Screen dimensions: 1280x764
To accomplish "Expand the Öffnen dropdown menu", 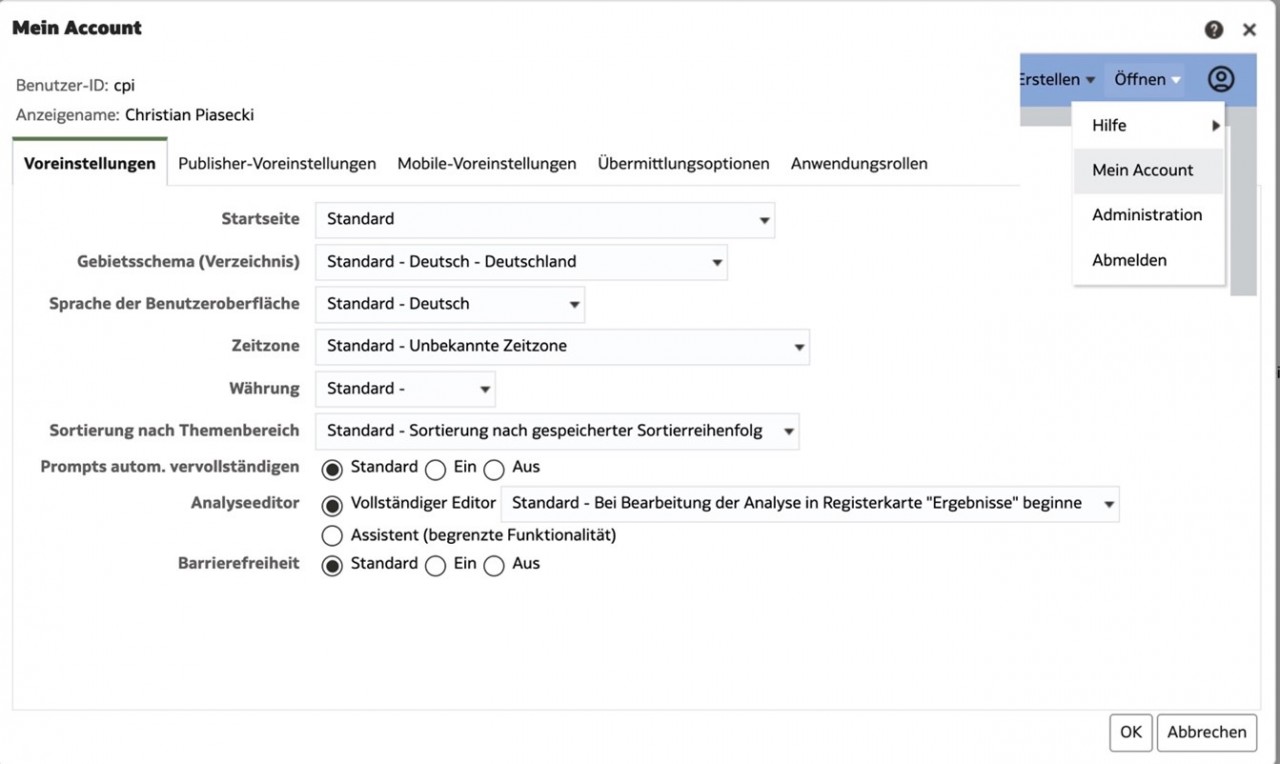I will pos(1147,79).
